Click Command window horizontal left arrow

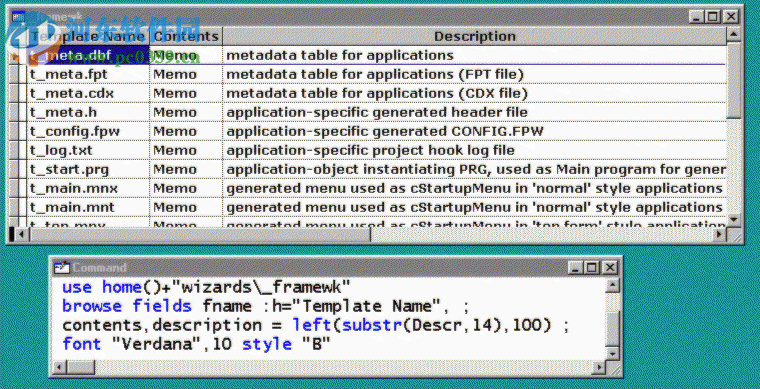pyautogui.click(x=60, y=368)
